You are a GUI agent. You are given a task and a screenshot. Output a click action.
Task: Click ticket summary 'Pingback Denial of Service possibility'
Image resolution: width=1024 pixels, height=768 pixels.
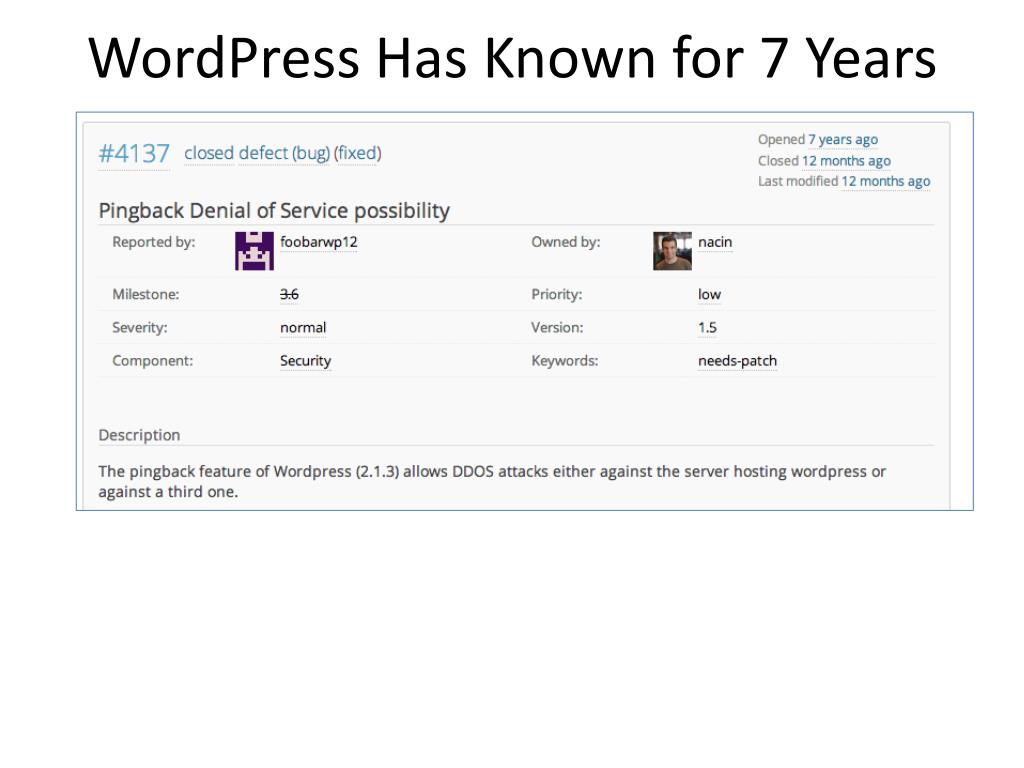(274, 210)
